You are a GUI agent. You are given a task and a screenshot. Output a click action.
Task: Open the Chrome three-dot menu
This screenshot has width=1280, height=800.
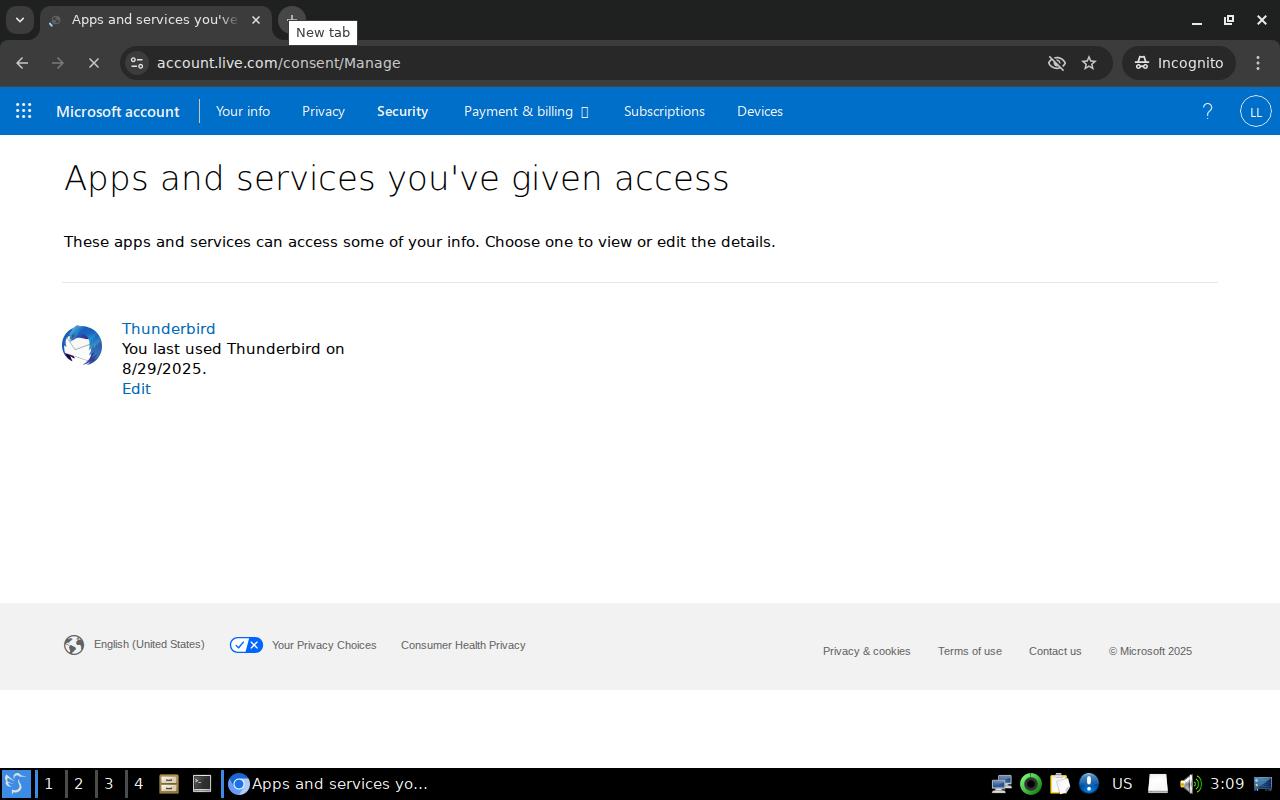pos(1258,63)
